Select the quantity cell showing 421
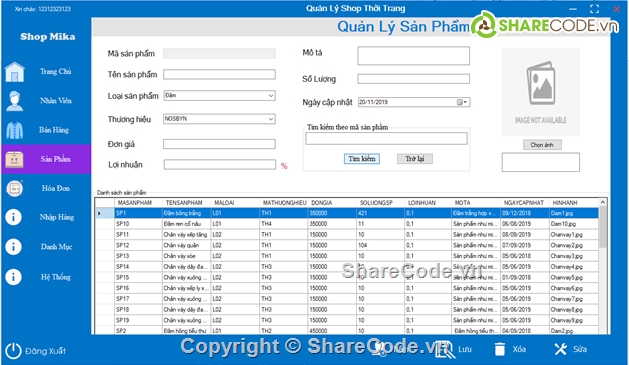The width and height of the screenshot is (629, 365). (381, 213)
